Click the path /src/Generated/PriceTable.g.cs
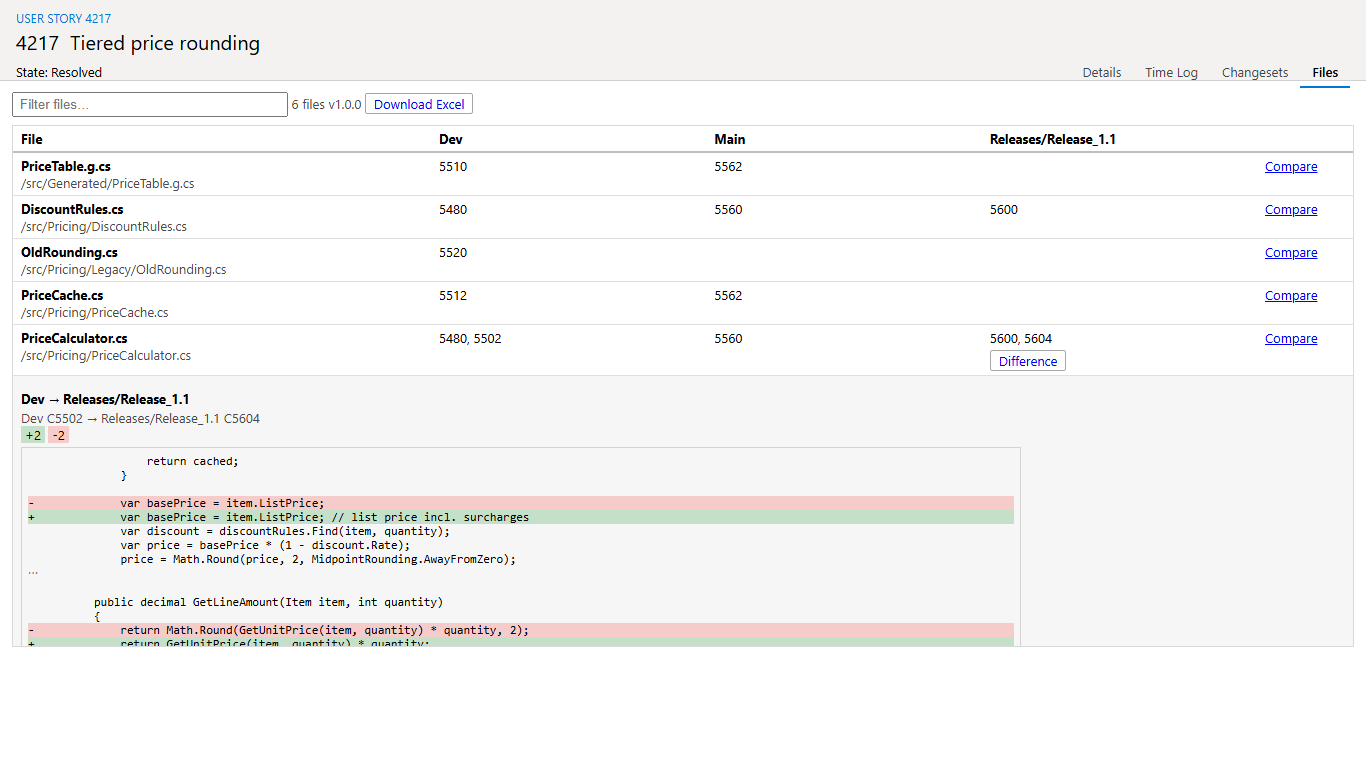1366x768 pixels. point(108,184)
